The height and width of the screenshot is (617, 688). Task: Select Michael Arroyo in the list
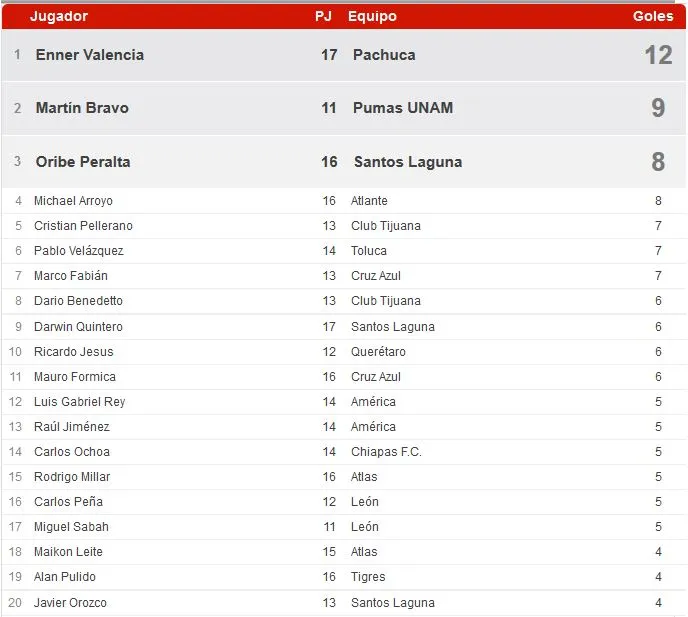pos(73,201)
